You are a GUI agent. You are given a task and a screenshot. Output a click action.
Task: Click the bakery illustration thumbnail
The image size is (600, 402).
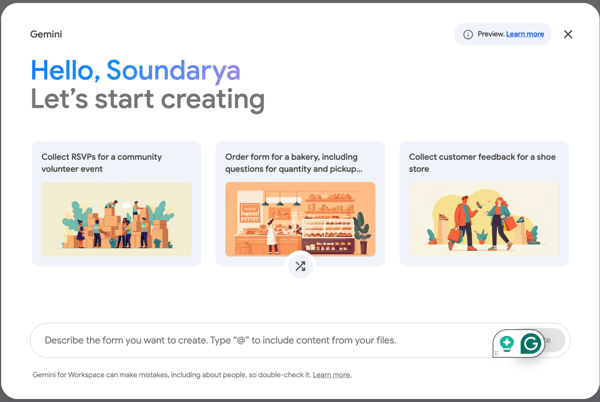tap(300, 219)
